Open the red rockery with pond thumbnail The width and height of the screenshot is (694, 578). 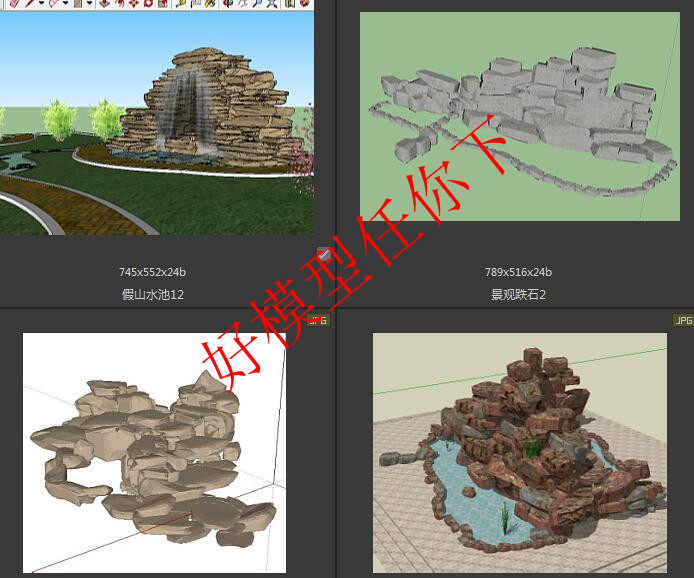(520, 453)
